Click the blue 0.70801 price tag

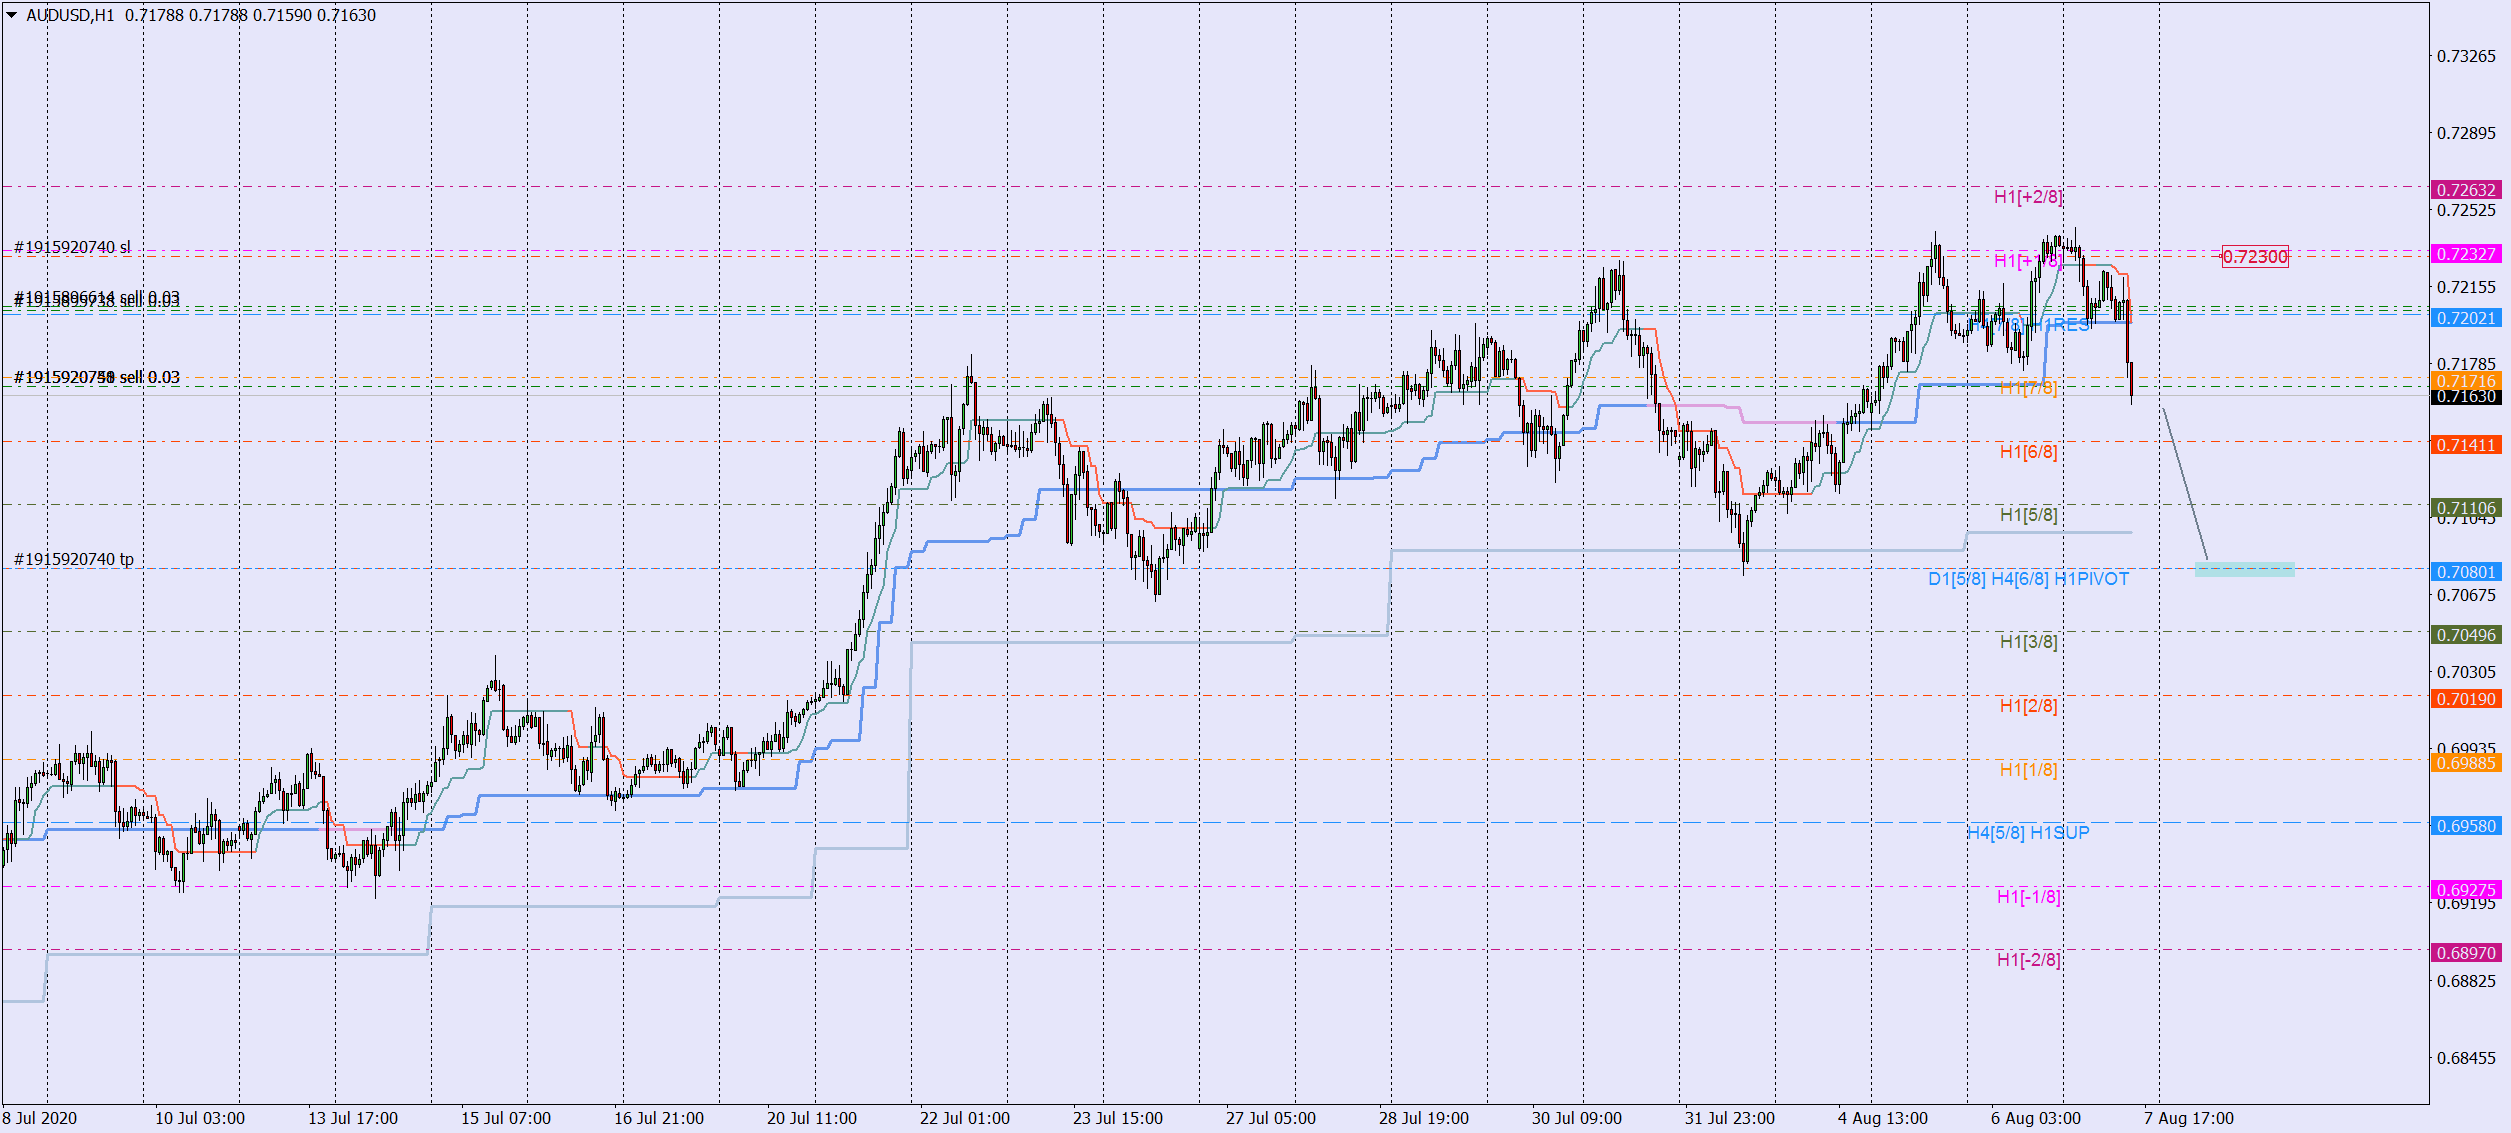[x=2466, y=572]
